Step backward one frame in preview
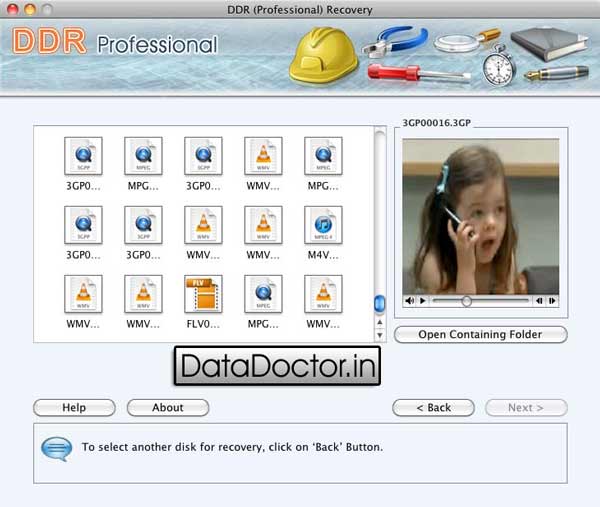 coord(539,301)
